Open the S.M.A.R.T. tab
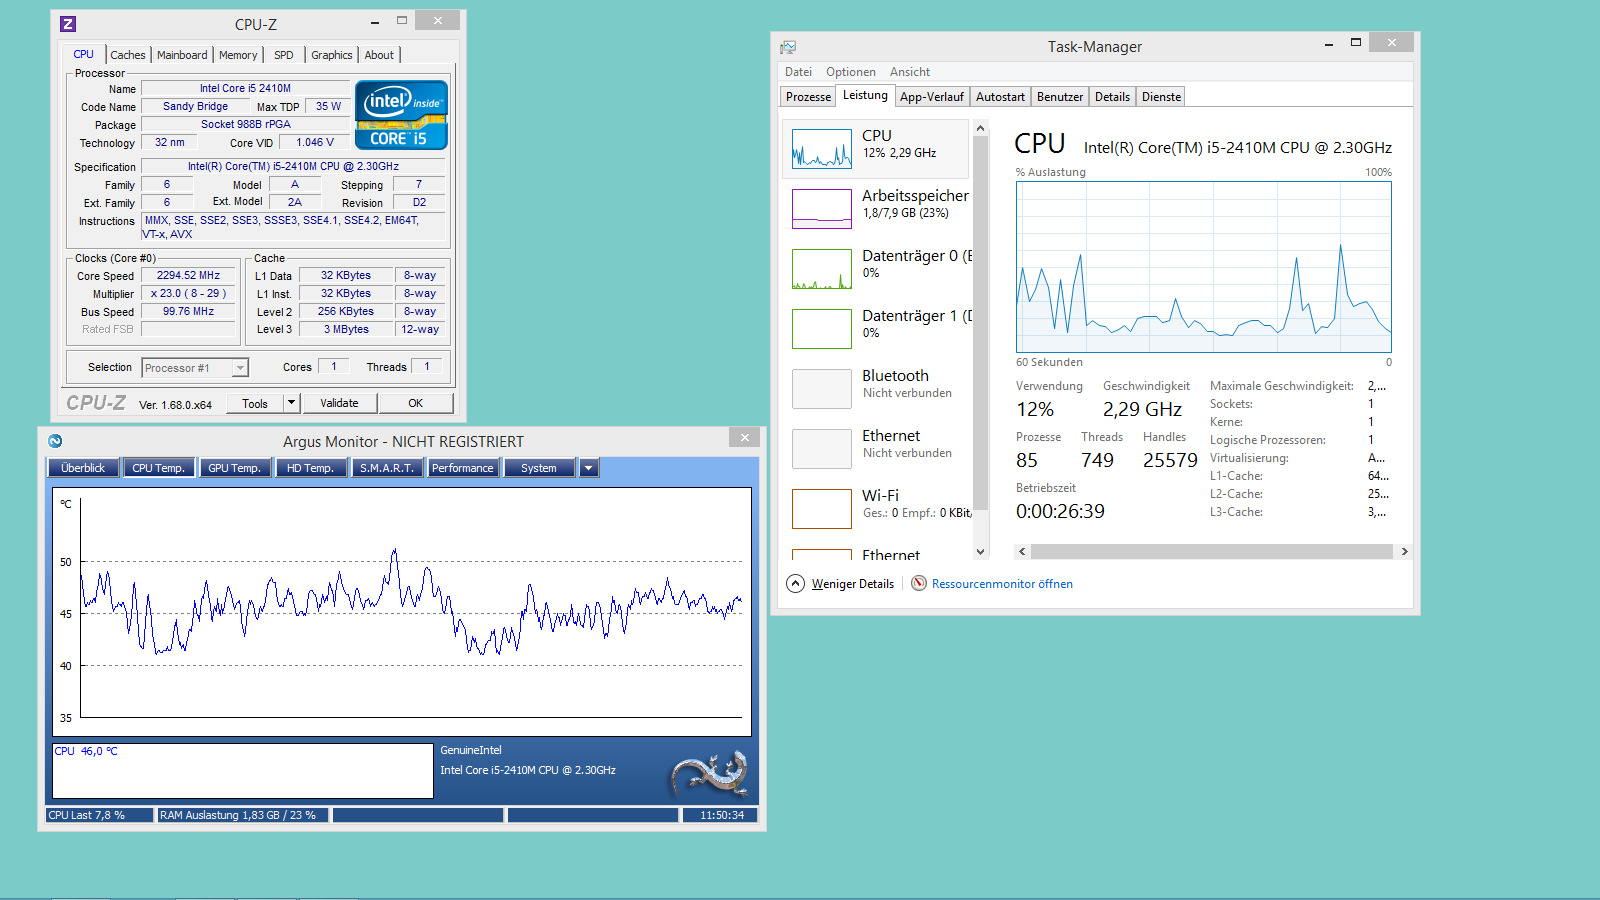Viewport: 1600px width, 900px height. pos(387,468)
